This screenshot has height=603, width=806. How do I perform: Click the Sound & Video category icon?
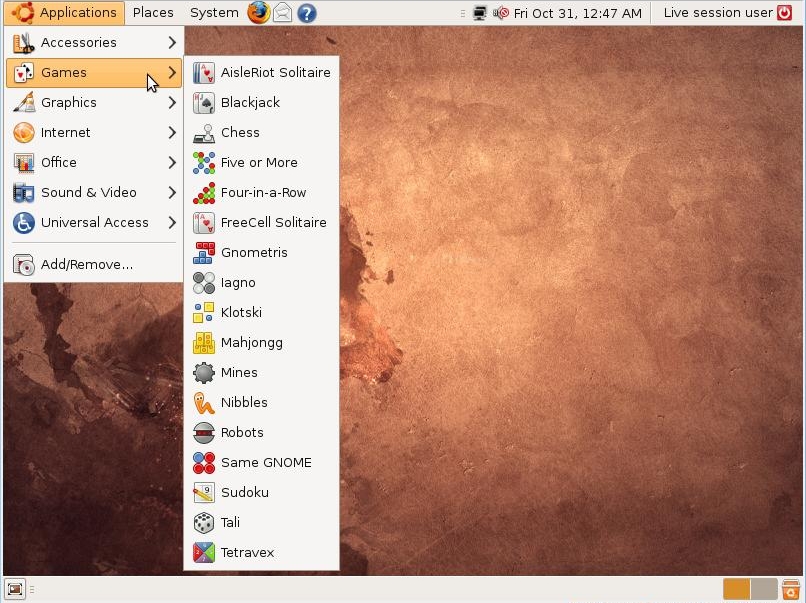click(24, 193)
